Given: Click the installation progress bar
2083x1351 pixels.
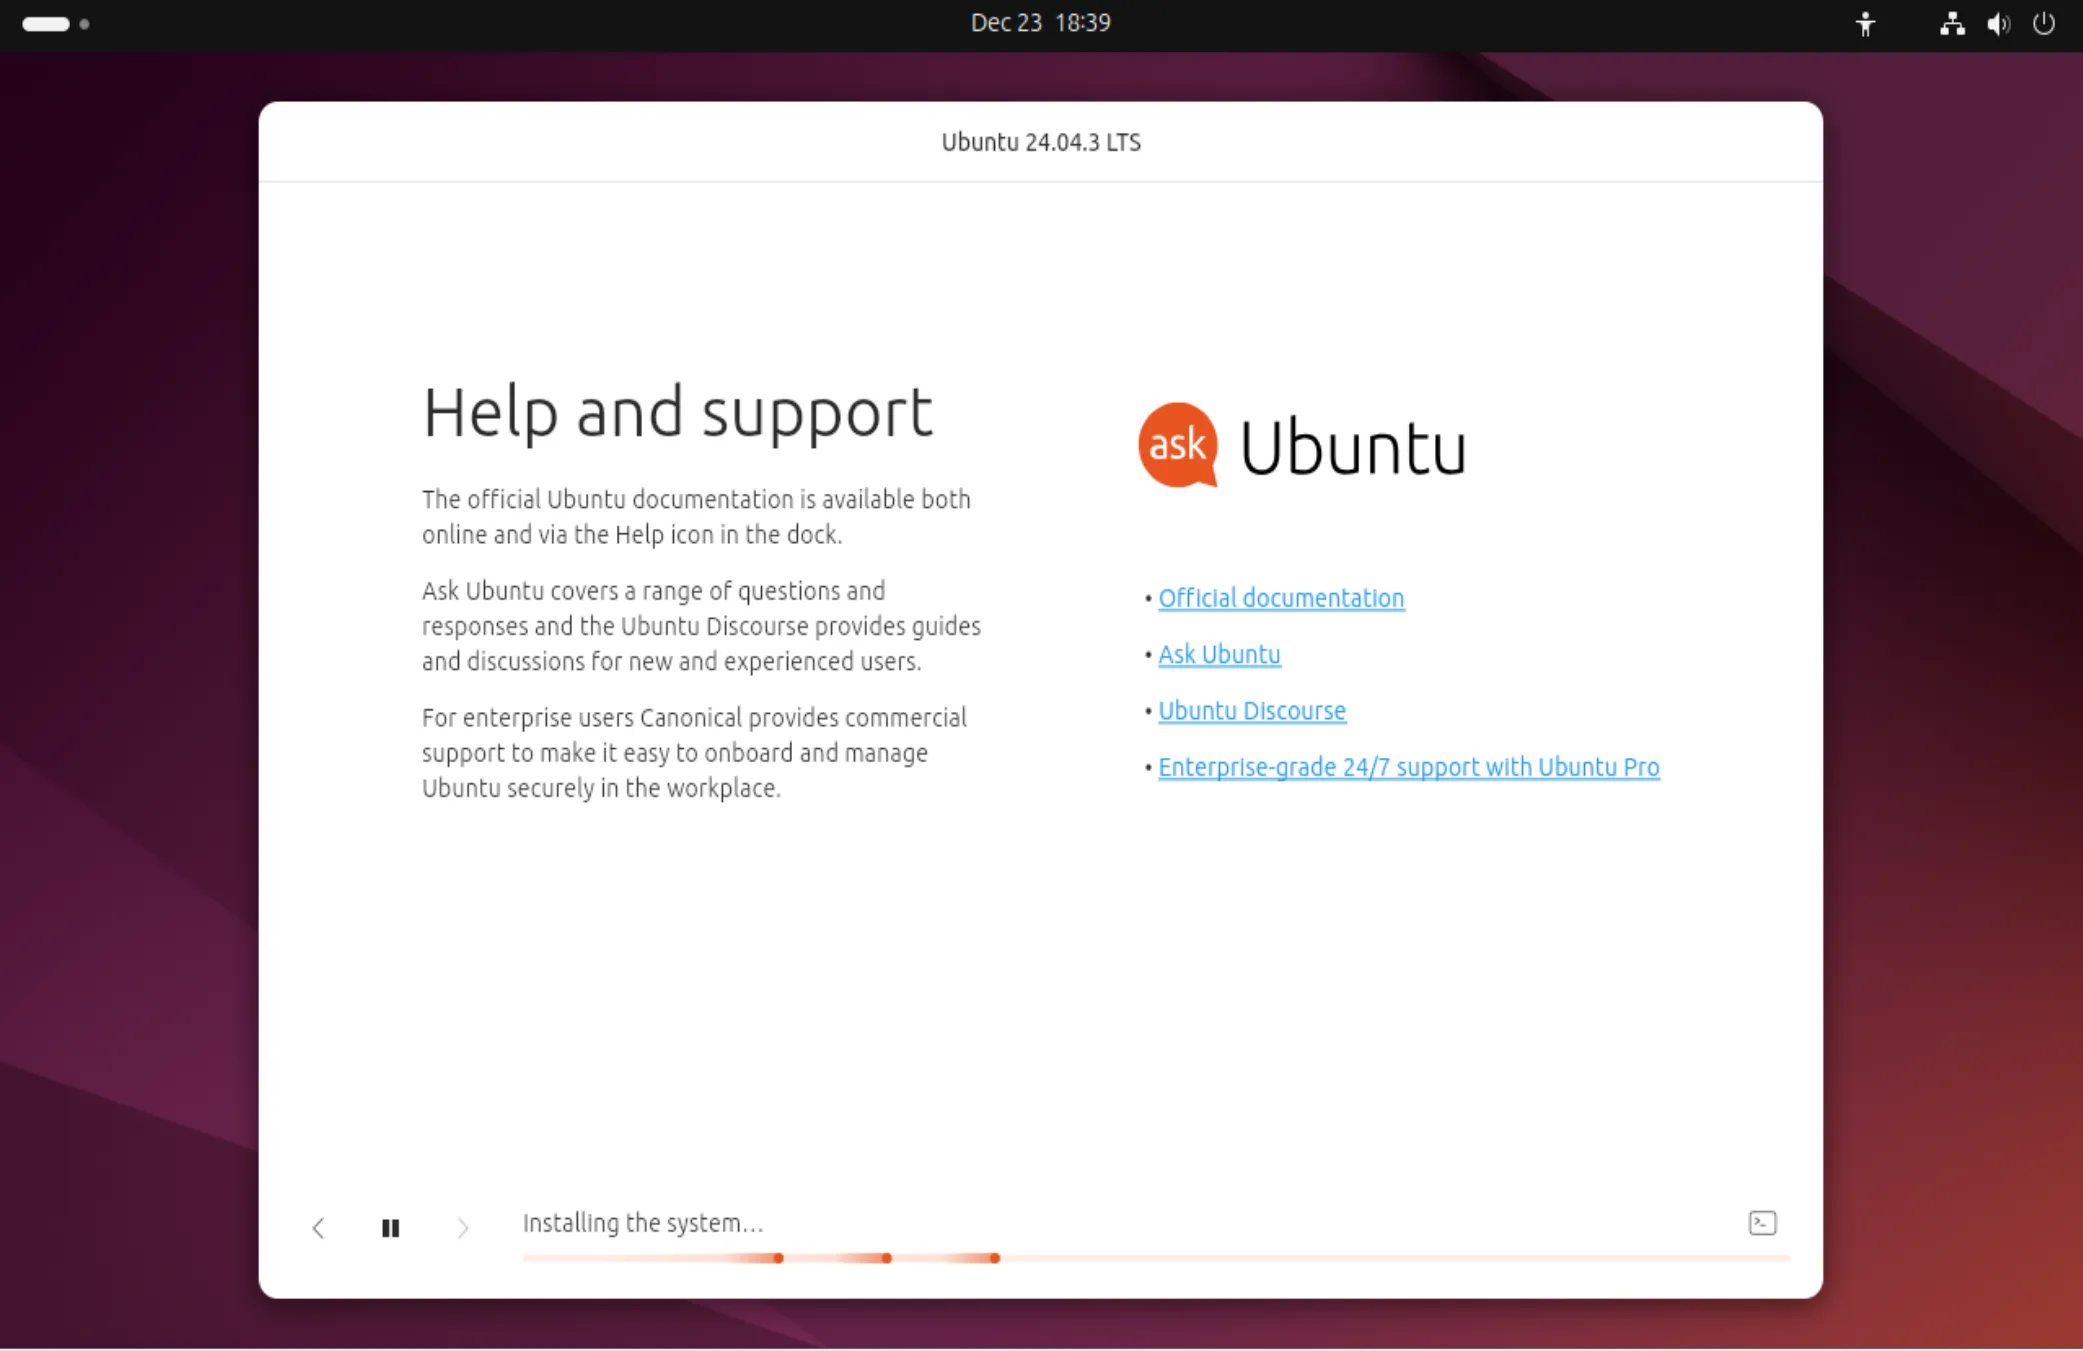Looking at the screenshot, I should pyautogui.click(x=1155, y=1258).
